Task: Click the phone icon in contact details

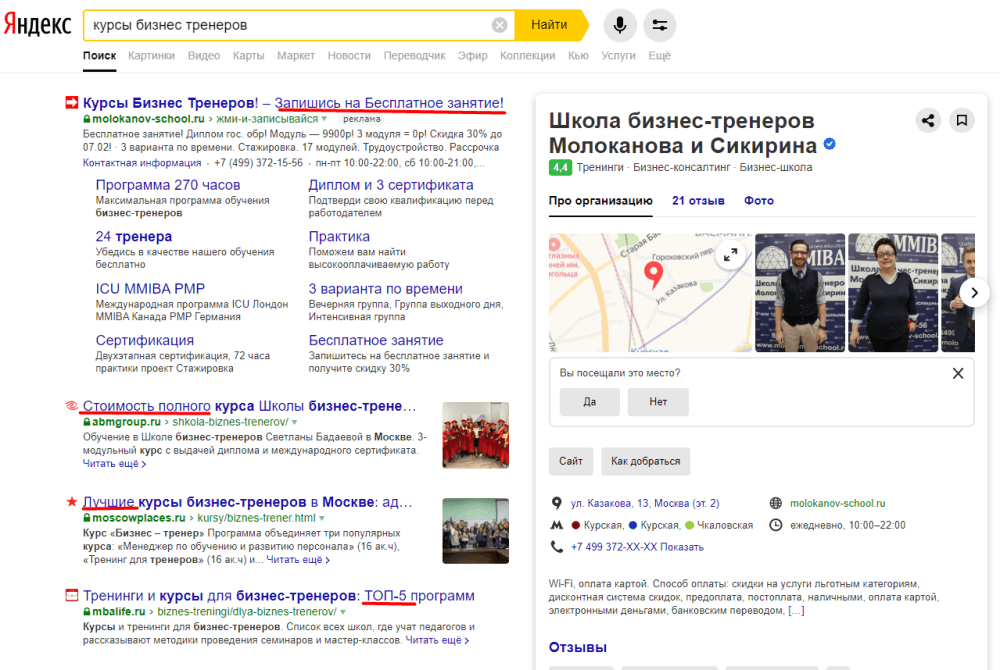Action: 557,547
